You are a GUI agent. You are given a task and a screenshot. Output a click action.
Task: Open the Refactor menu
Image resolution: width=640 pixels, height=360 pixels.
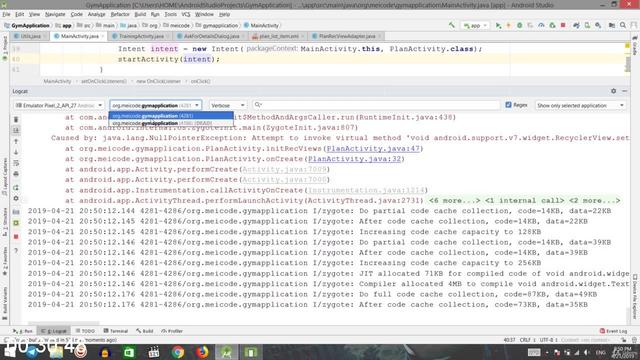pyautogui.click(x=120, y=14)
